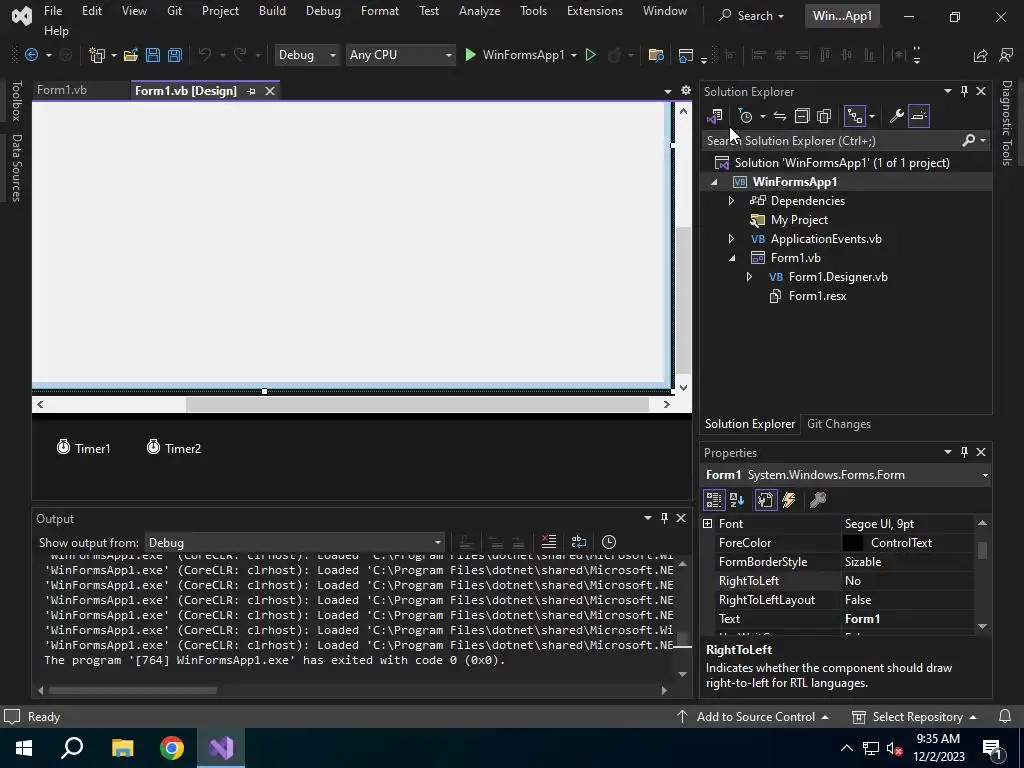Screen dimensions: 1024x768
Task: Select the Timer1 component
Action: (84, 448)
